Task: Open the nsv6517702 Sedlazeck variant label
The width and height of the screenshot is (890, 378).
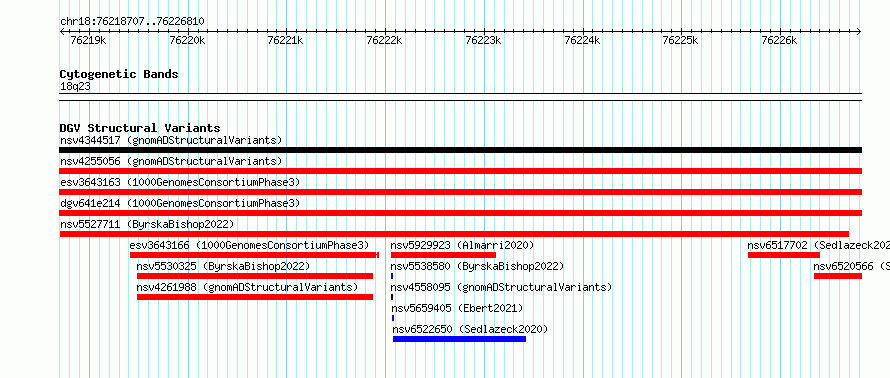Action: (x=818, y=245)
